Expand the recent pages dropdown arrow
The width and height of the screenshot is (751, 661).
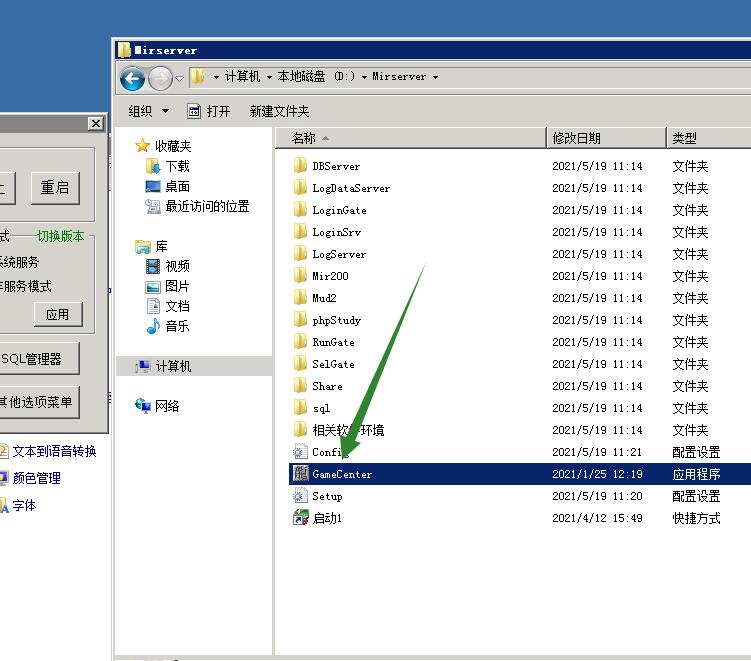point(179,78)
